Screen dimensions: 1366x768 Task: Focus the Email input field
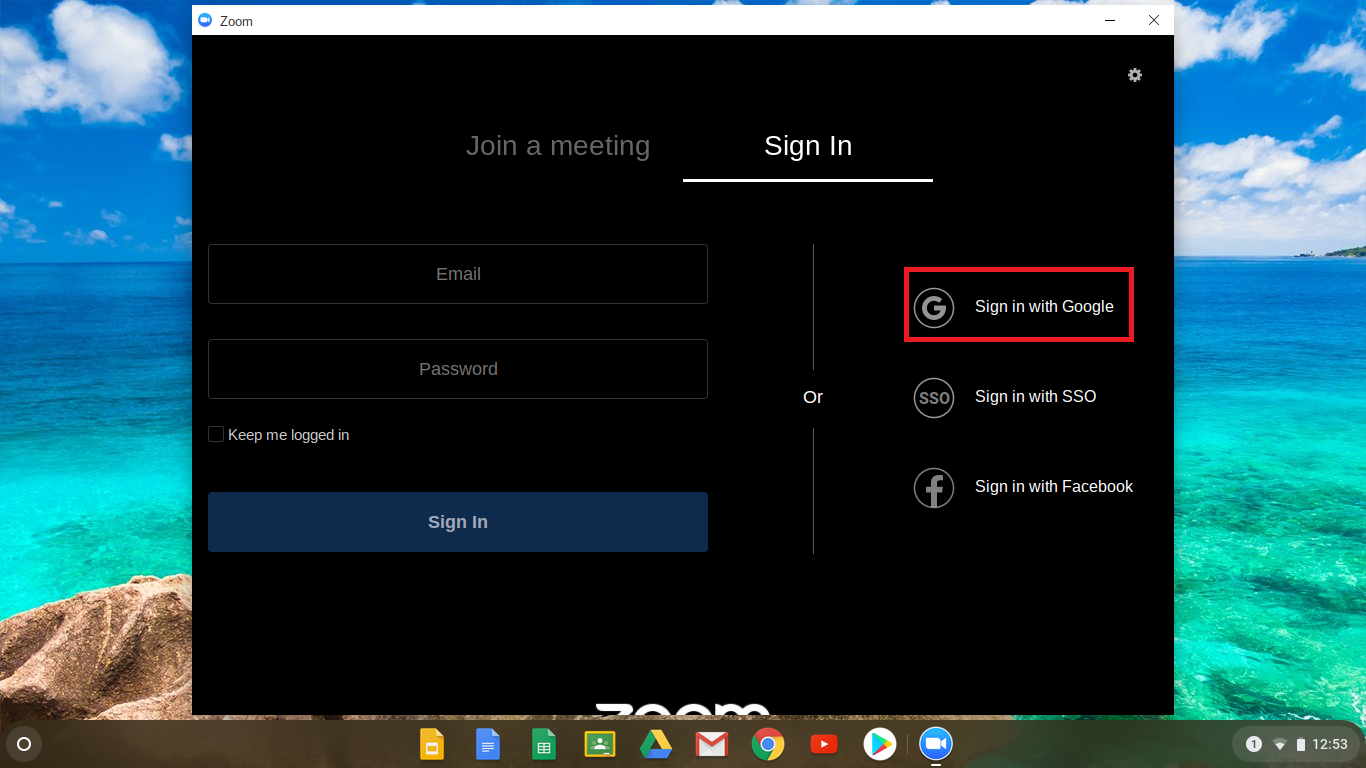pyautogui.click(x=458, y=274)
